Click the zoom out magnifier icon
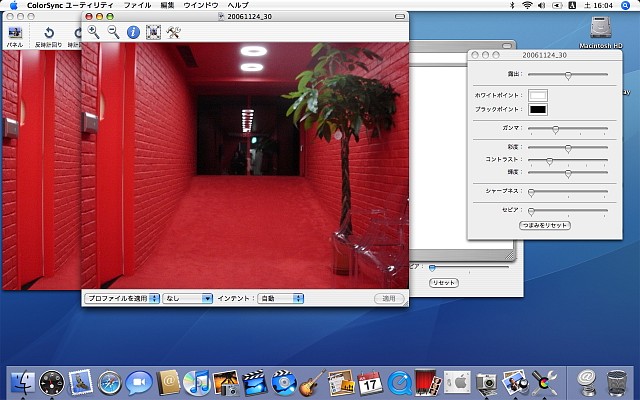640x400 pixels. tap(113, 32)
